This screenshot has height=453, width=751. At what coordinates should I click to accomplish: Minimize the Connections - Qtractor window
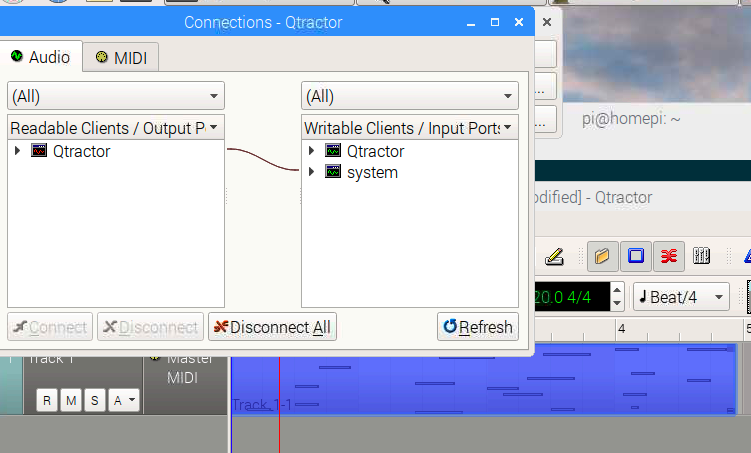[x=471, y=22]
